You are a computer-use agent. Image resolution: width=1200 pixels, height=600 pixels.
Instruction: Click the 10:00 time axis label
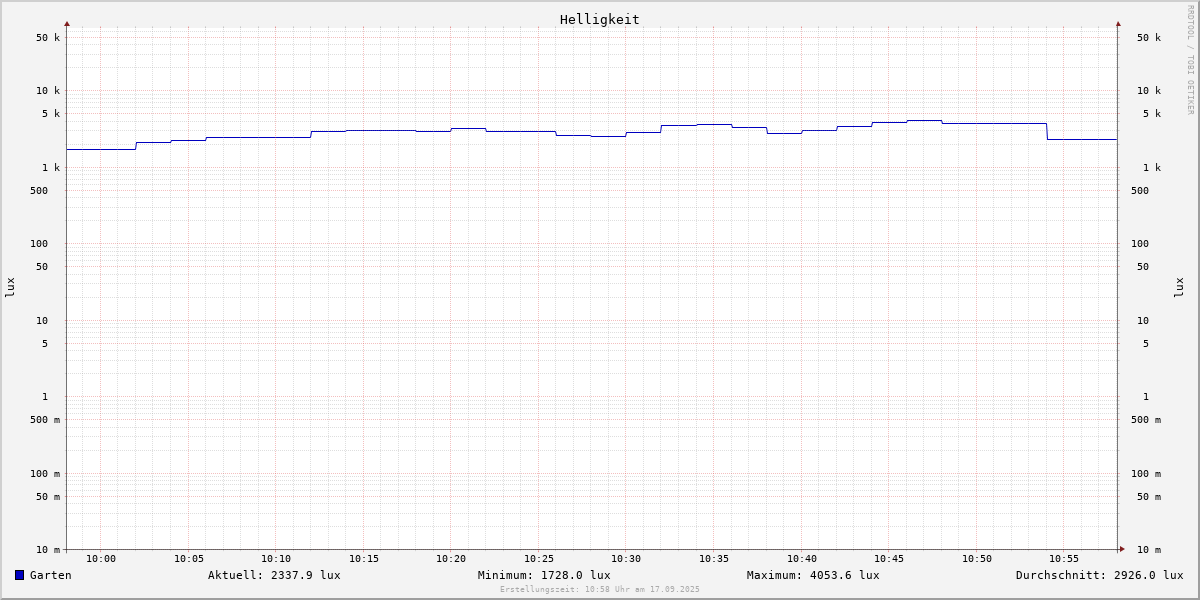(101, 559)
